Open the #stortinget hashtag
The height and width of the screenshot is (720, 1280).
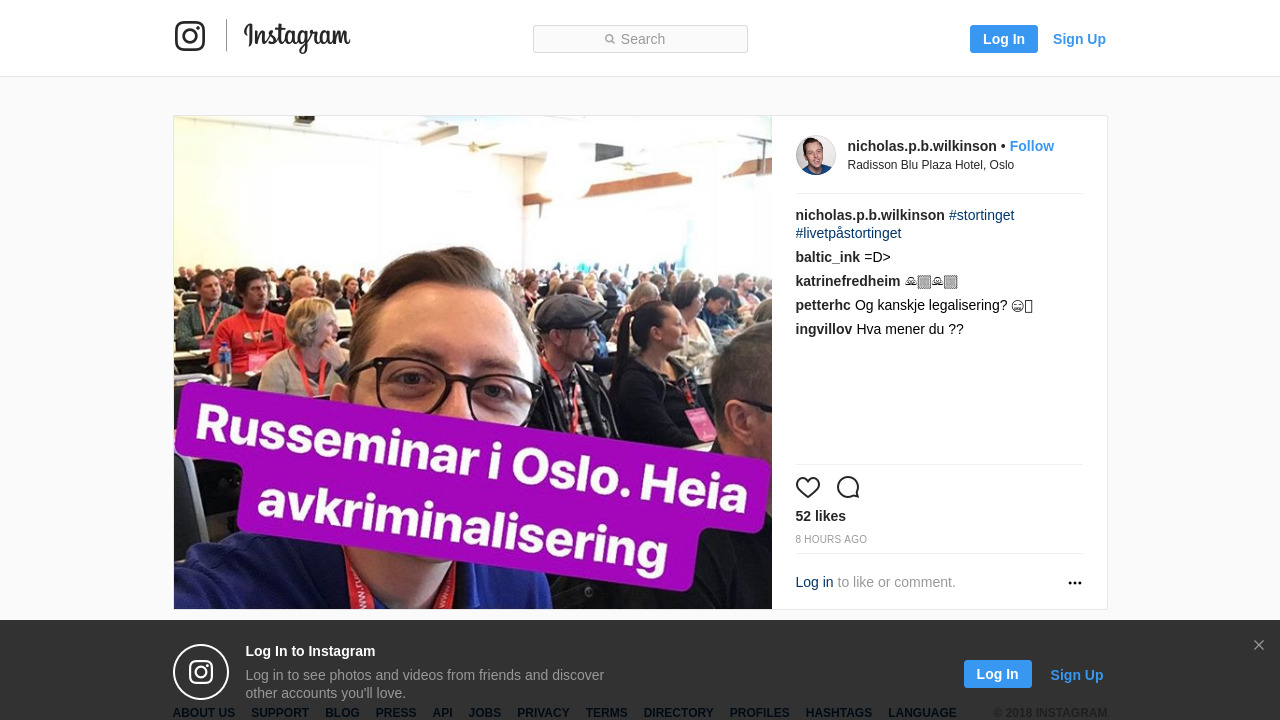tap(982, 215)
